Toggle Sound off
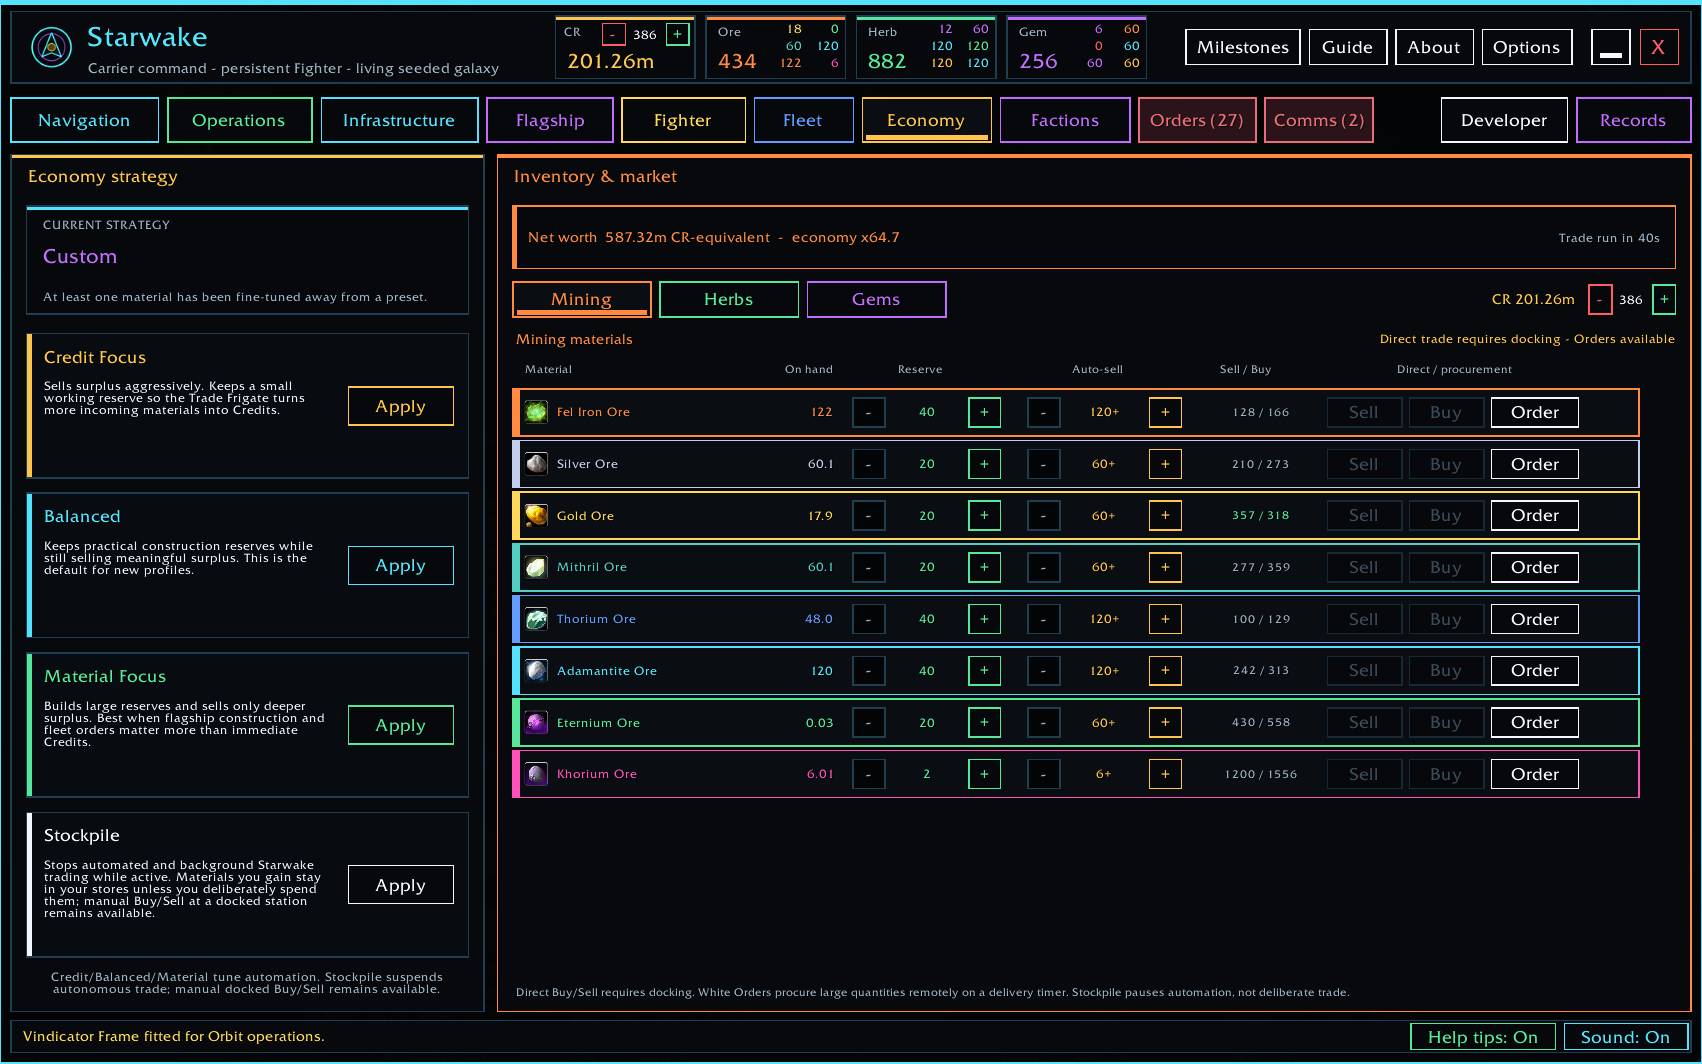The width and height of the screenshot is (1702, 1064). click(x=1625, y=1037)
